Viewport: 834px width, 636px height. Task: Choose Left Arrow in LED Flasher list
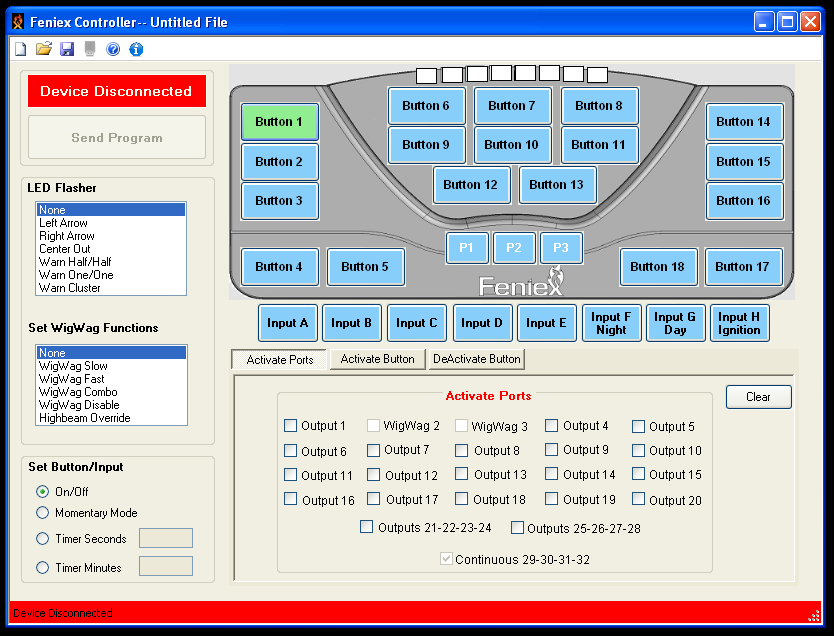click(x=111, y=223)
